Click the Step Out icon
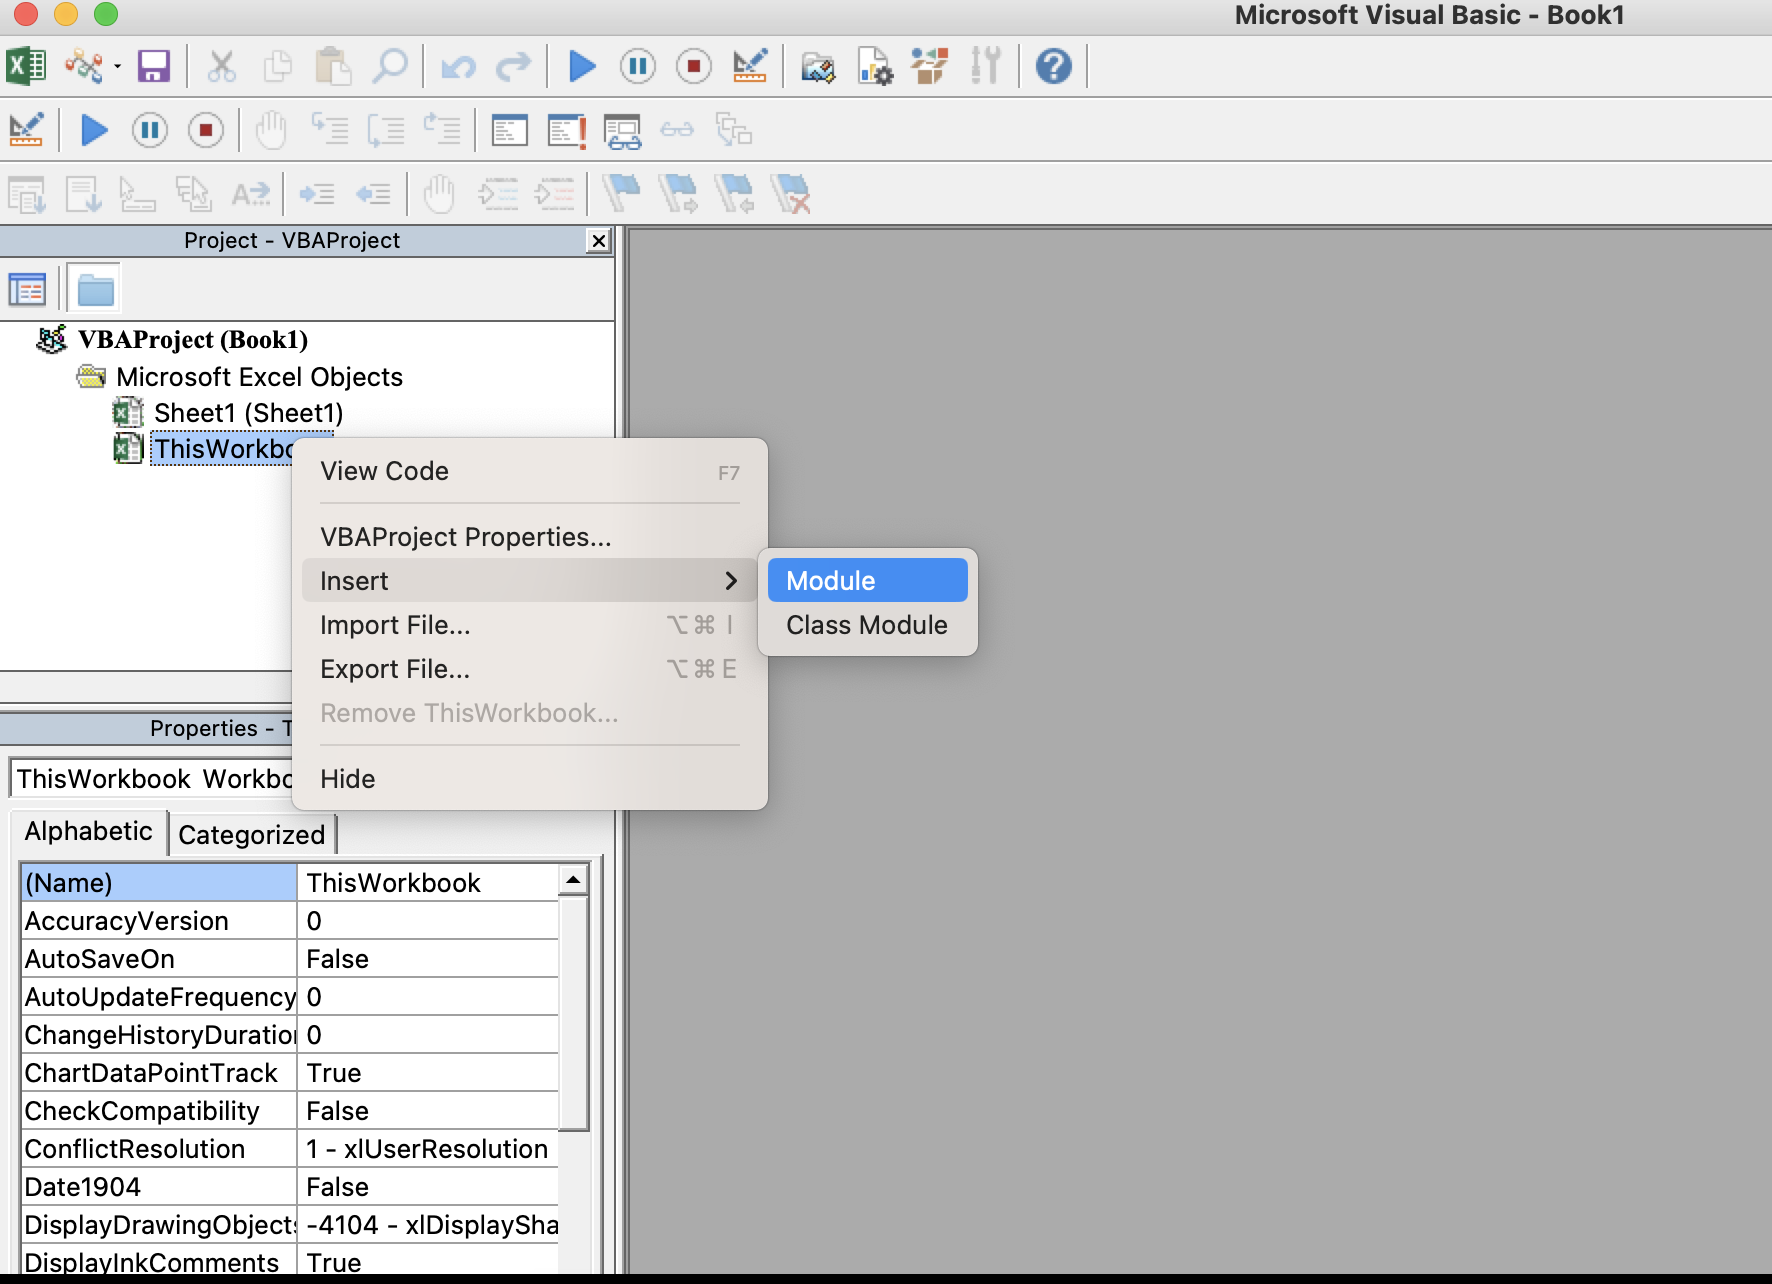Image resolution: width=1772 pixels, height=1284 pixels. tap(442, 130)
